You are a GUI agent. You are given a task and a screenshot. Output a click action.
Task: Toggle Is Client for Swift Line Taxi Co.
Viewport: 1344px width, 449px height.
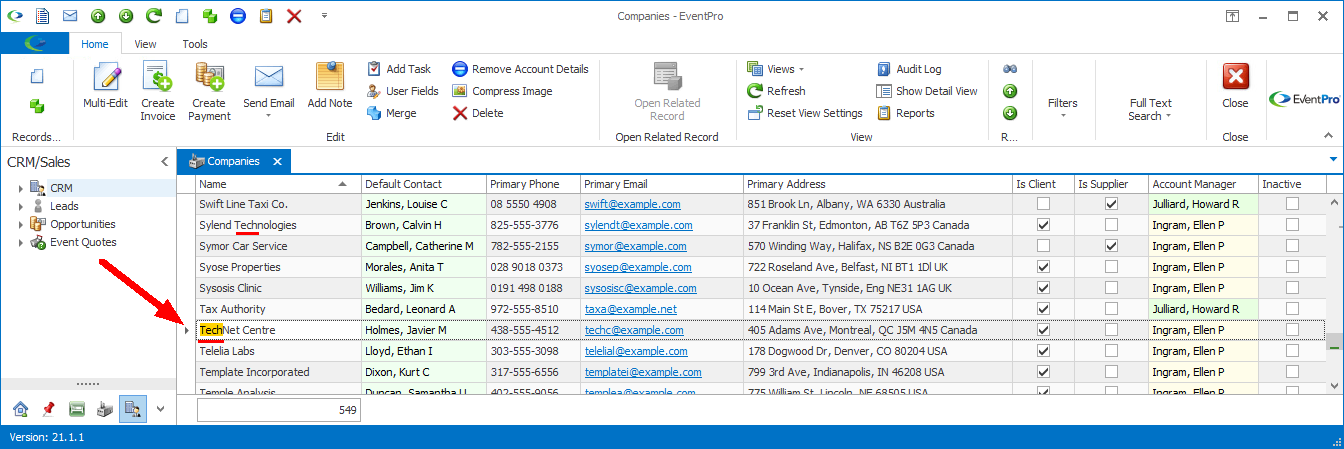pyautogui.click(x=1043, y=204)
